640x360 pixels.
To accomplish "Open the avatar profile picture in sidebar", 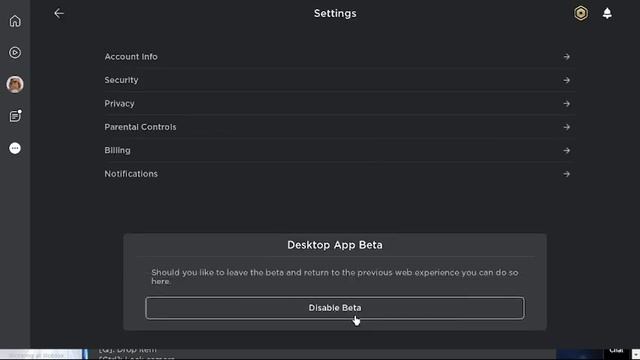I will pyautogui.click(x=15, y=84).
